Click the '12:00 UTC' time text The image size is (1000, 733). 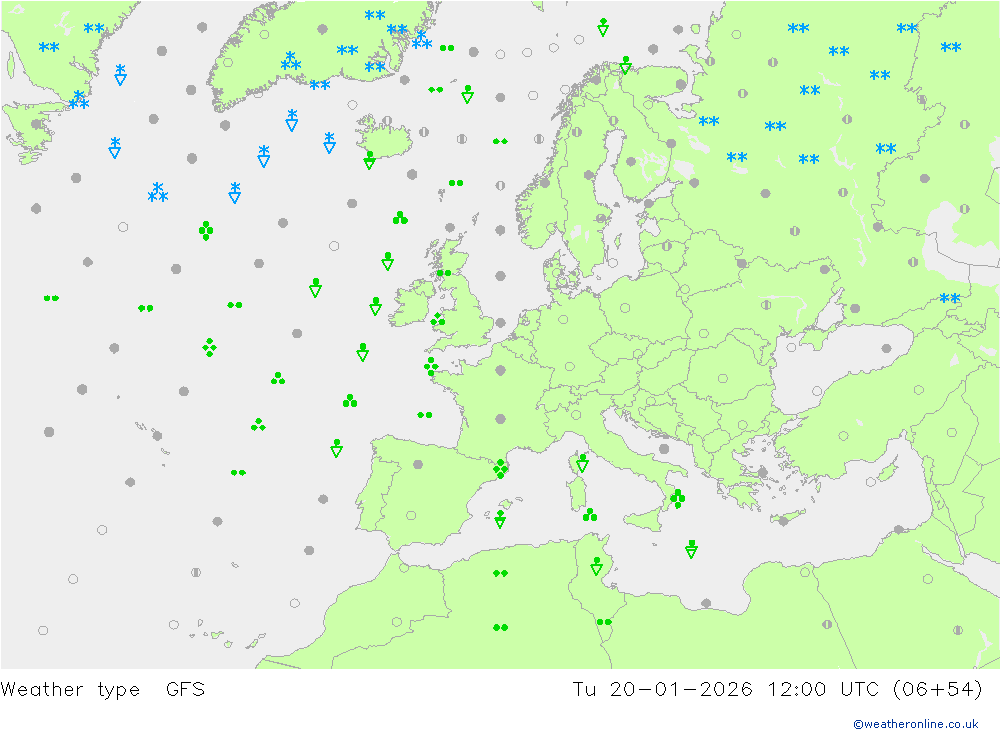click(823, 689)
